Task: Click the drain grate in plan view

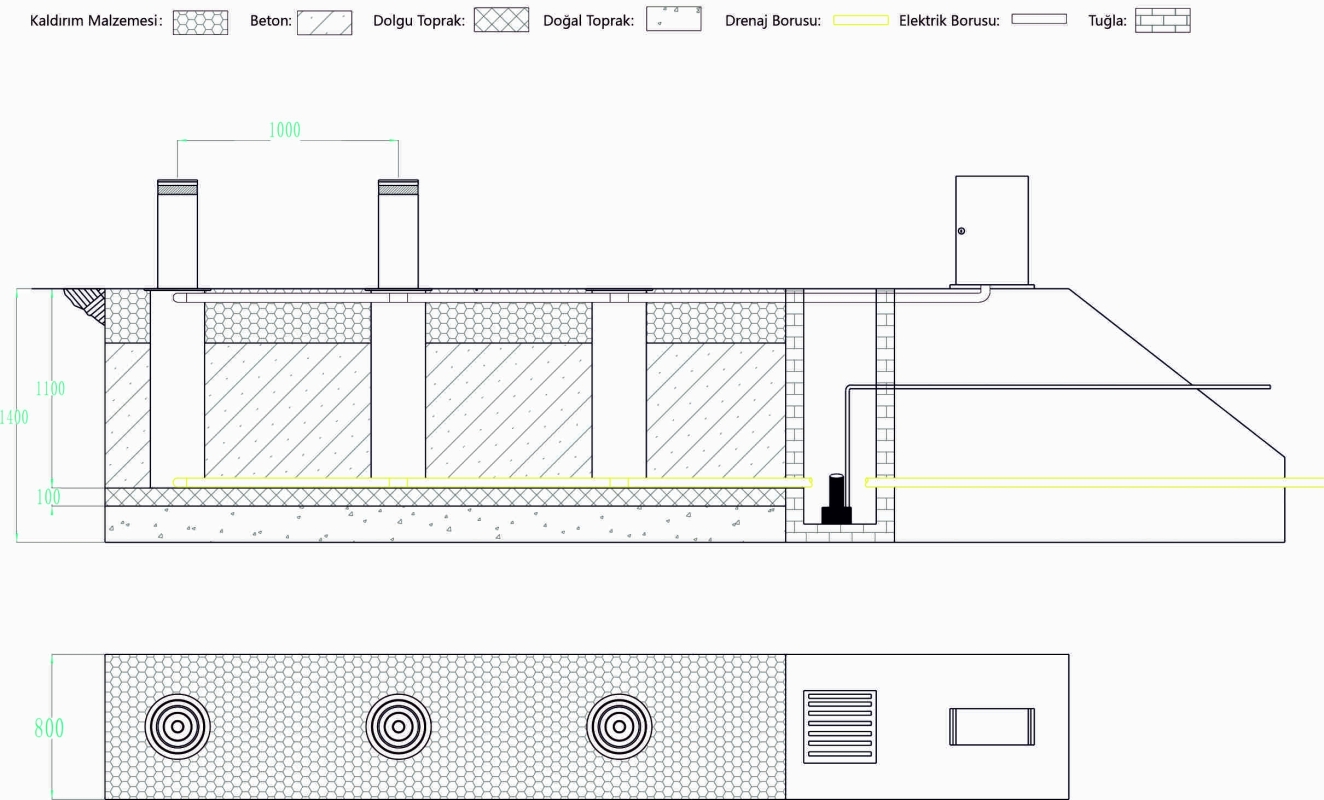Action: (840, 726)
